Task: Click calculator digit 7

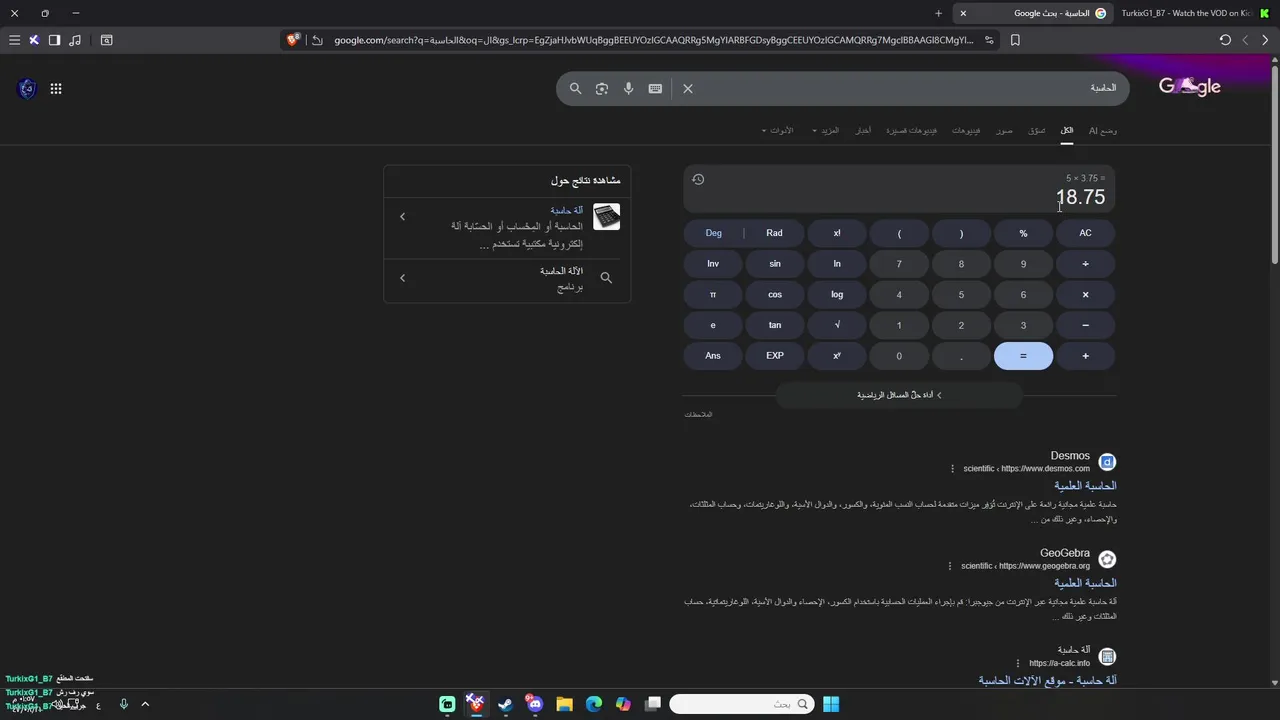Action: (x=899, y=264)
